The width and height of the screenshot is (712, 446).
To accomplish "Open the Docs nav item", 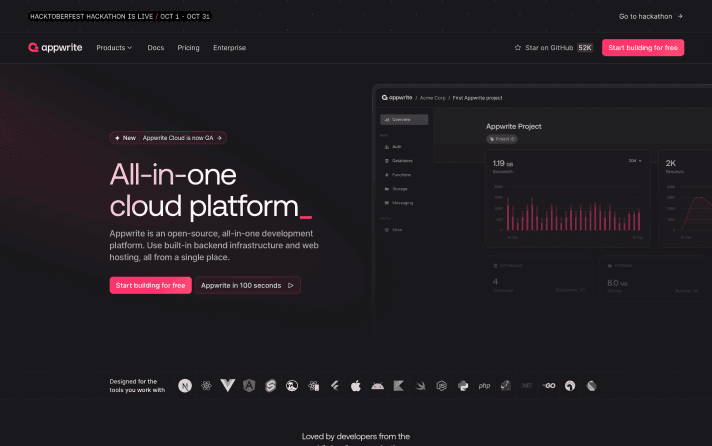I will click(x=156, y=48).
